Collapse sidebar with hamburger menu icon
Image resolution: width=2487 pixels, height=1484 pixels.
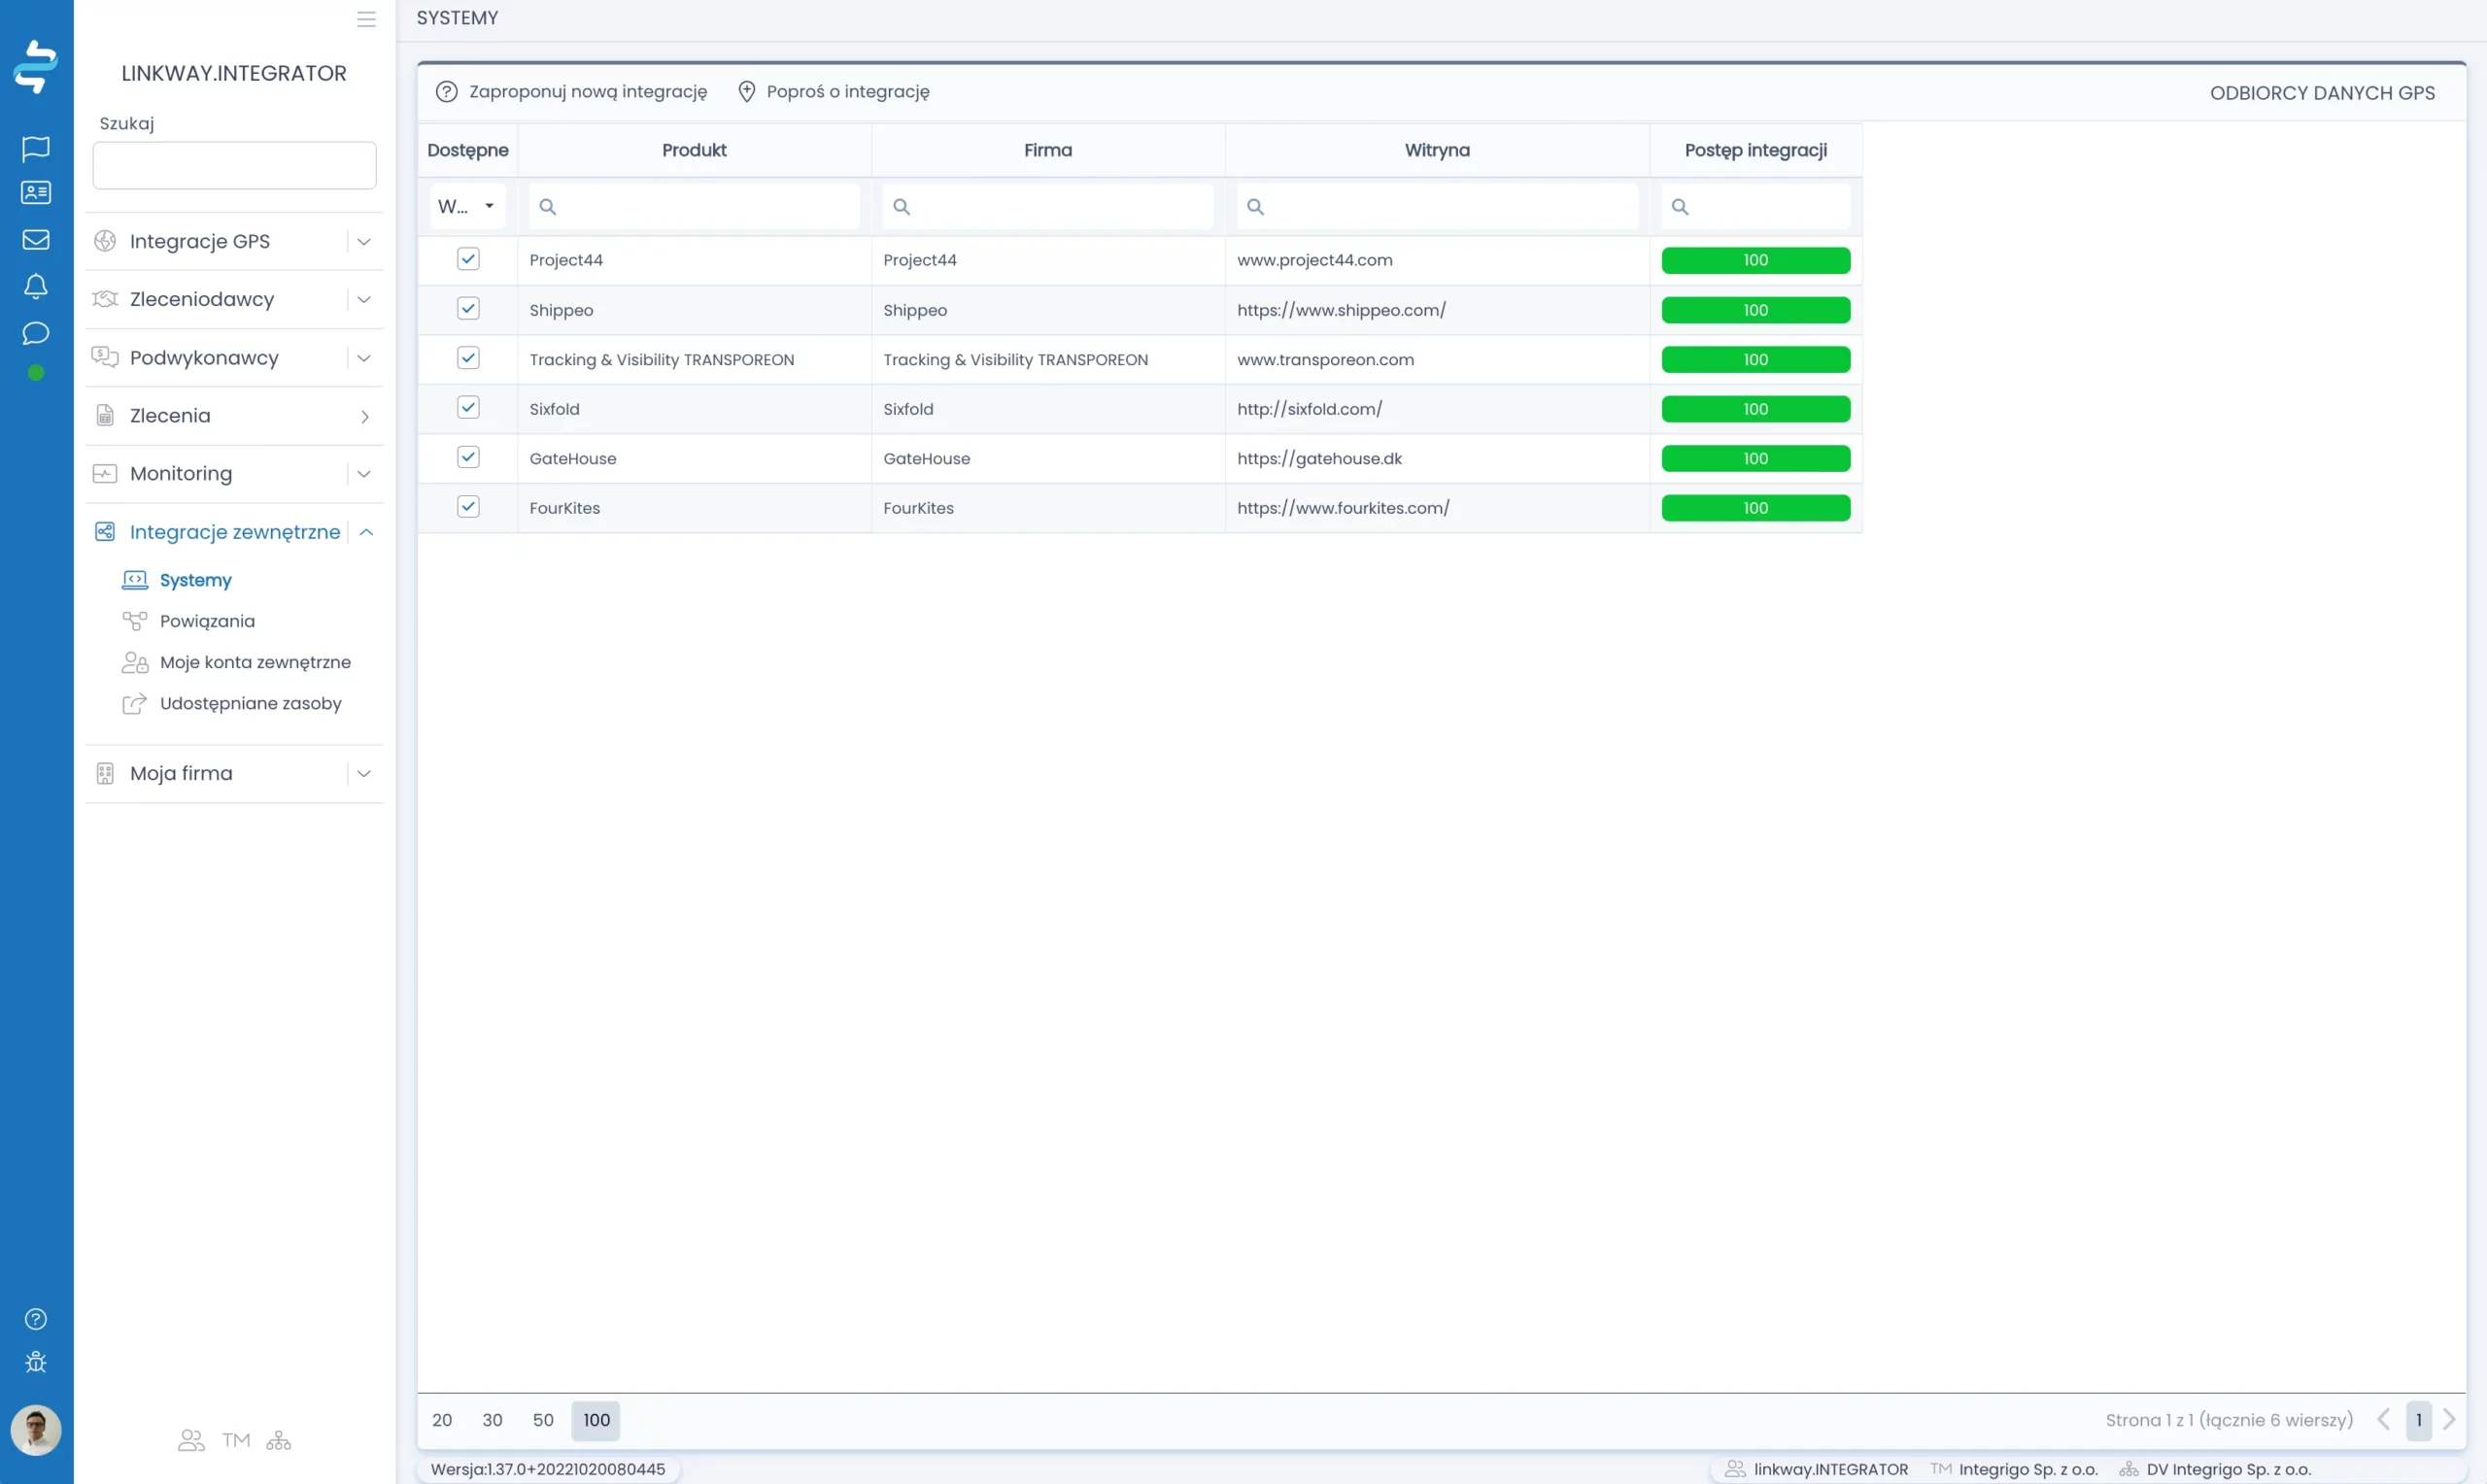367,19
